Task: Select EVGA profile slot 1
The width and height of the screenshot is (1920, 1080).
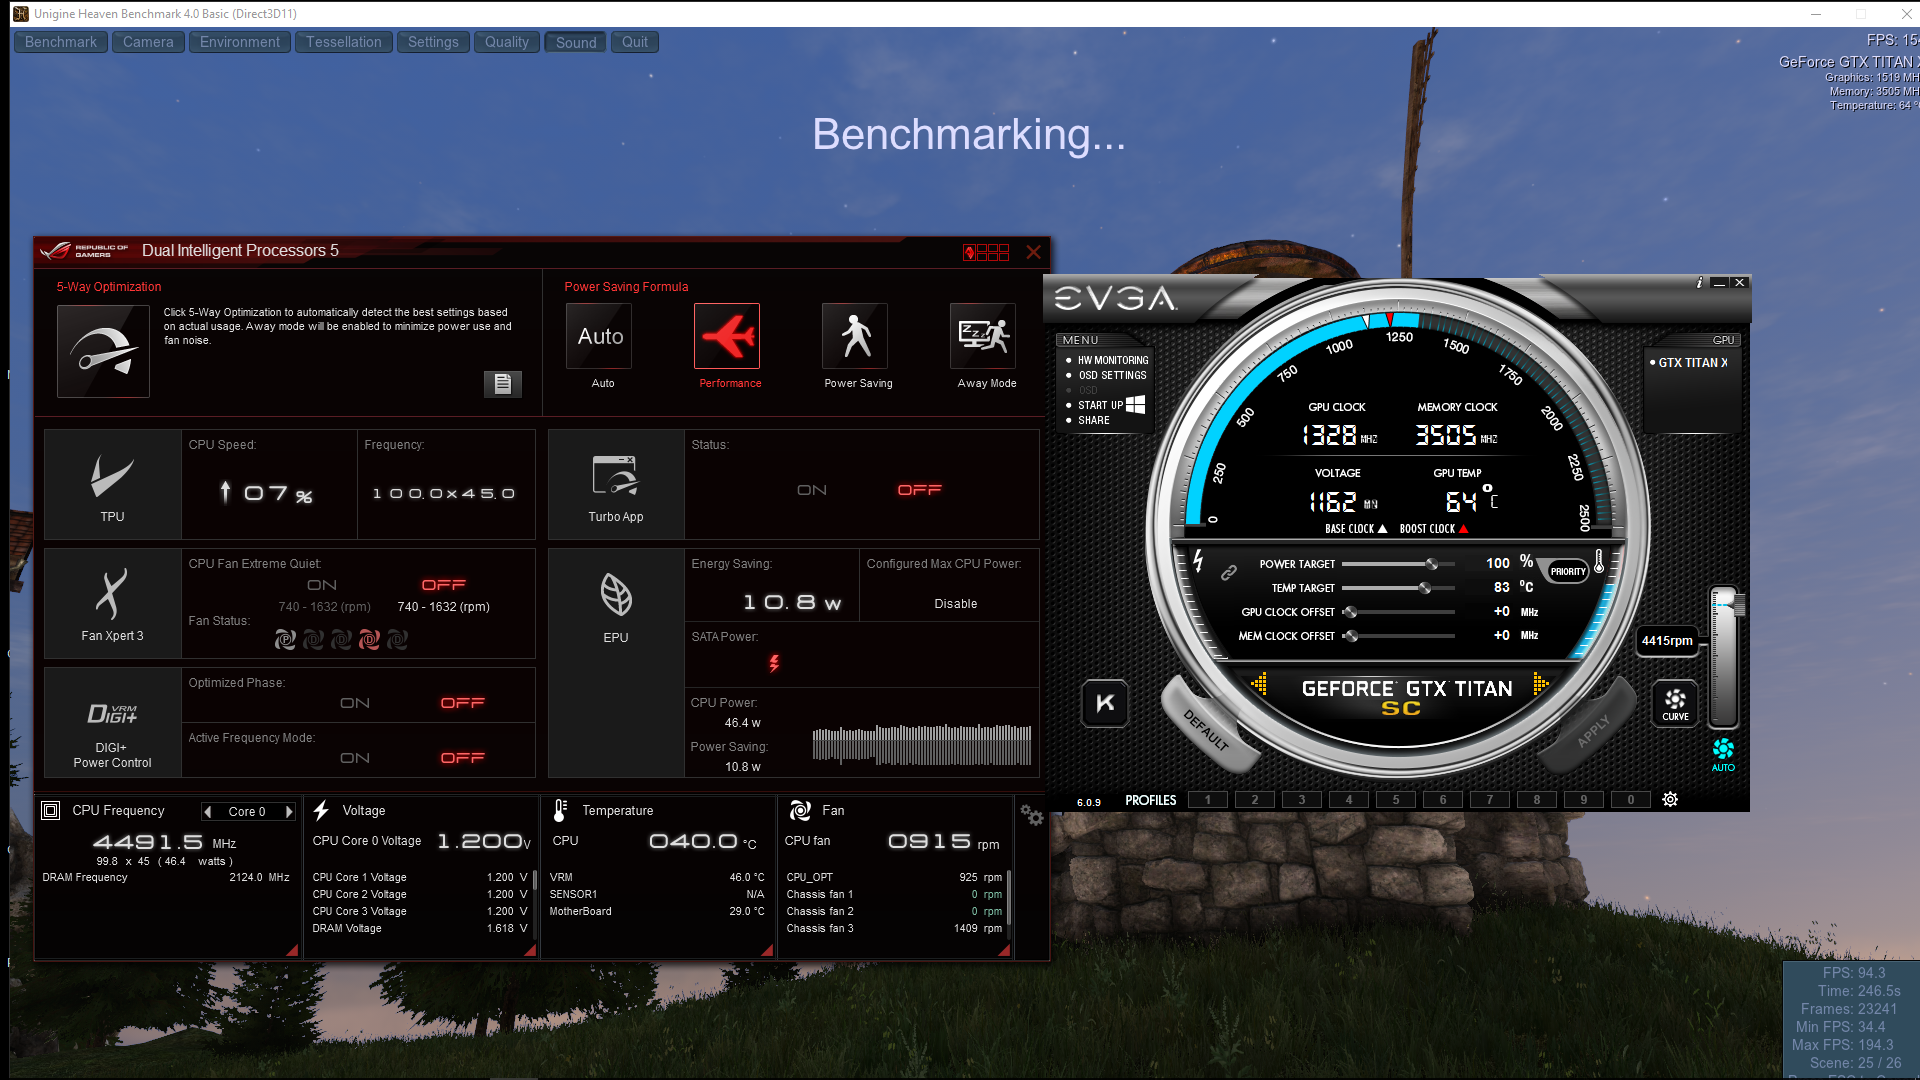Action: tap(1208, 799)
